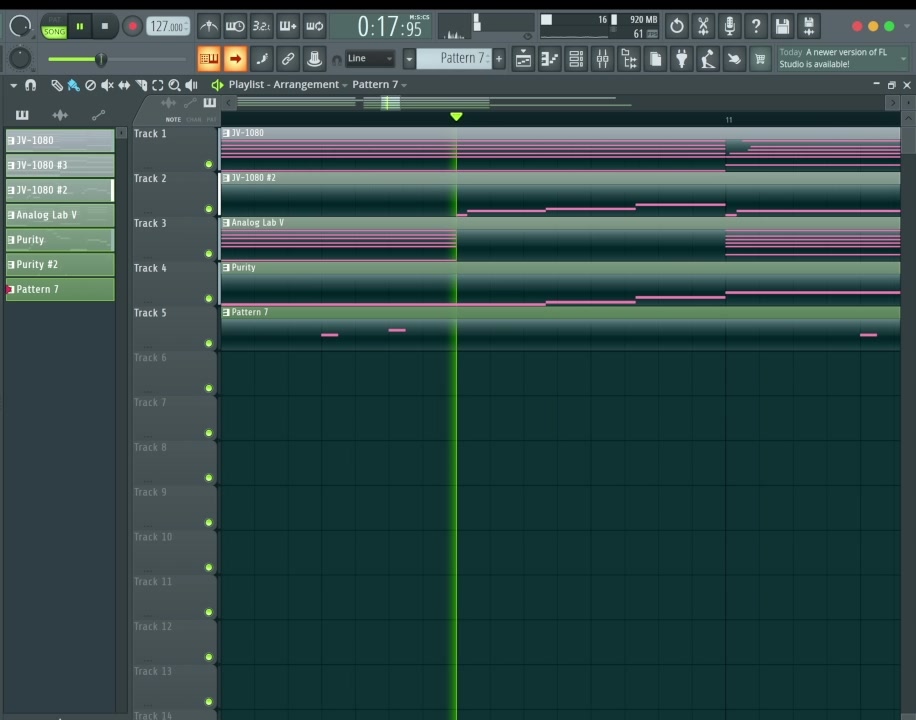
Task: Toggle loop recording button
Action: pyautogui.click(x=314, y=26)
